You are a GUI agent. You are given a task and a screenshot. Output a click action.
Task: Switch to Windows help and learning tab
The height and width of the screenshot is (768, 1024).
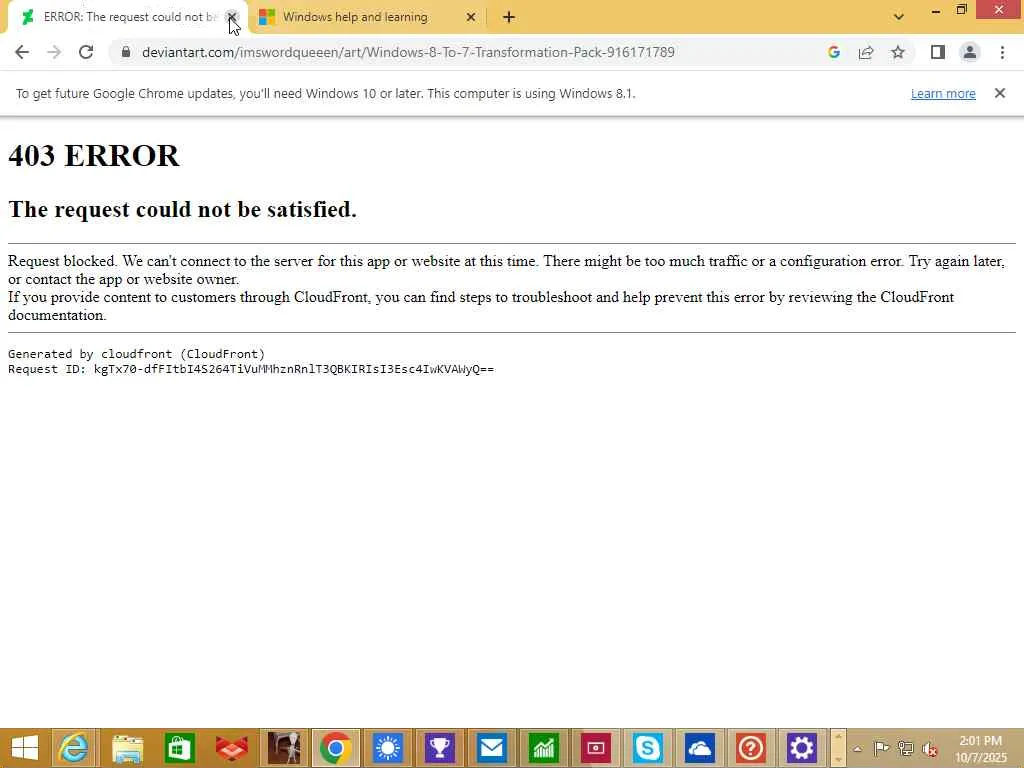tap(355, 17)
